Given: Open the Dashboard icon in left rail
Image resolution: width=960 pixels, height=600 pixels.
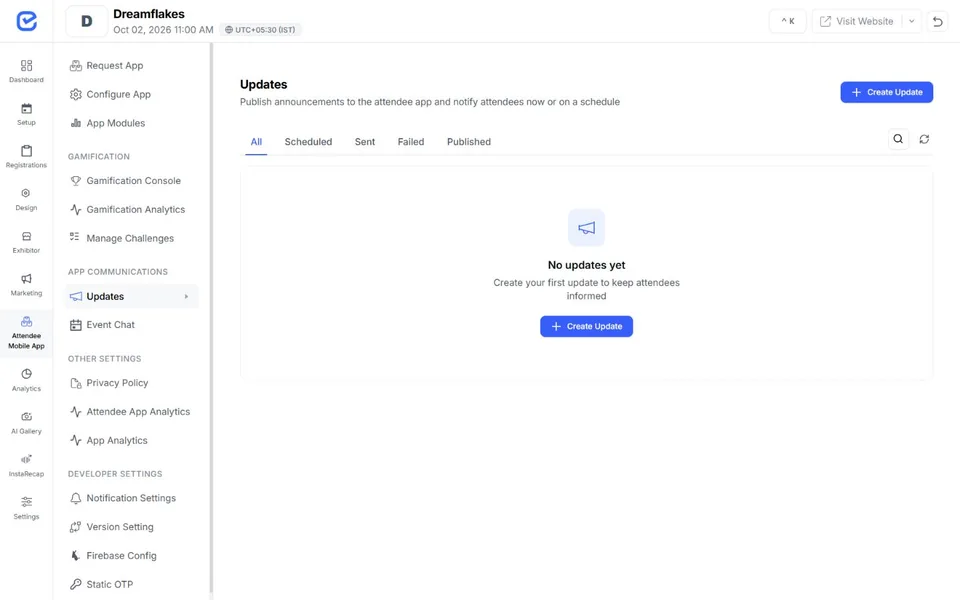Looking at the screenshot, I should [x=26, y=66].
